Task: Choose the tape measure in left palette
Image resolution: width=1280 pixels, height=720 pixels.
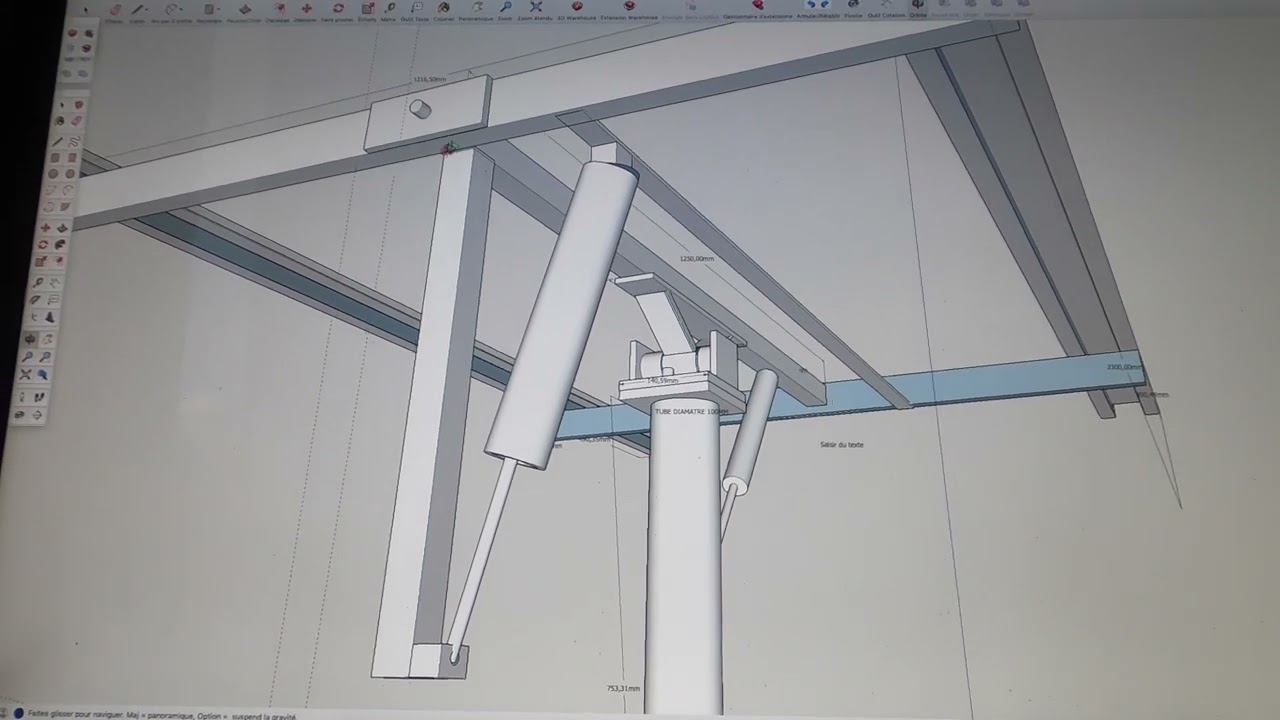Action: click(x=38, y=283)
